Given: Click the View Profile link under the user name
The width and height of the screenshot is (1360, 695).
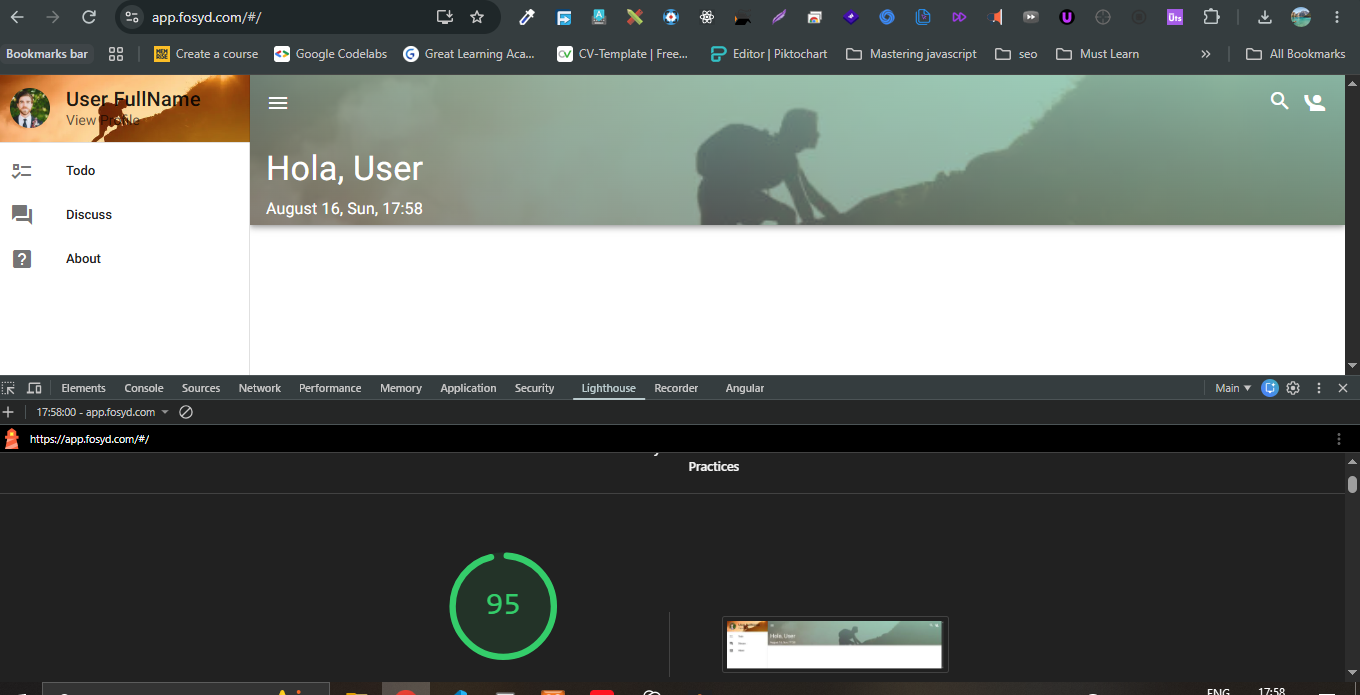Looking at the screenshot, I should click(103, 120).
